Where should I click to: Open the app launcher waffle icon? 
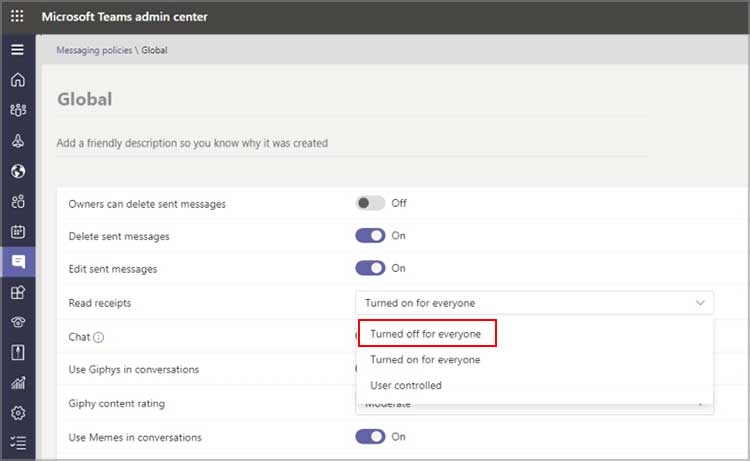click(x=17, y=16)
